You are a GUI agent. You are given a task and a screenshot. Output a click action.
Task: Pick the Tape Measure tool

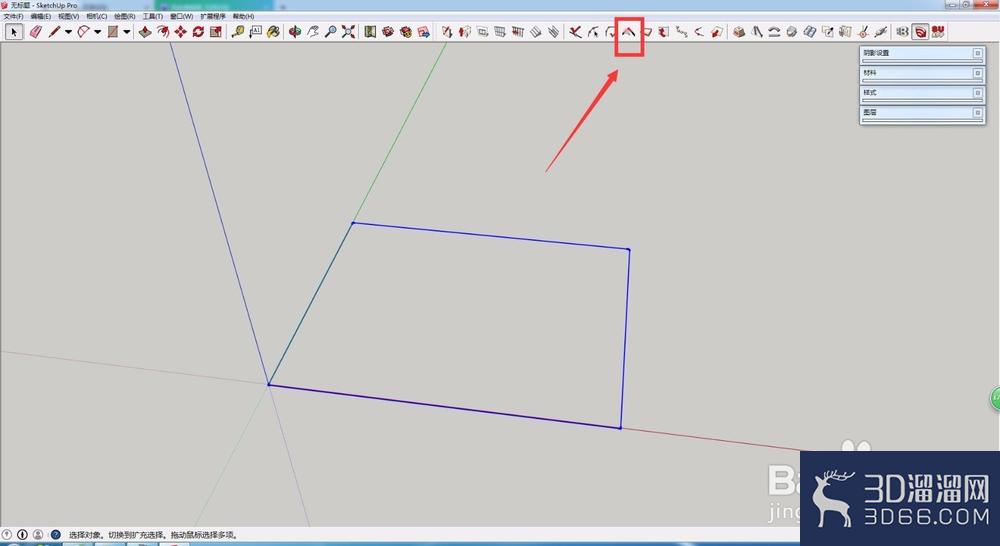point(238,31)
